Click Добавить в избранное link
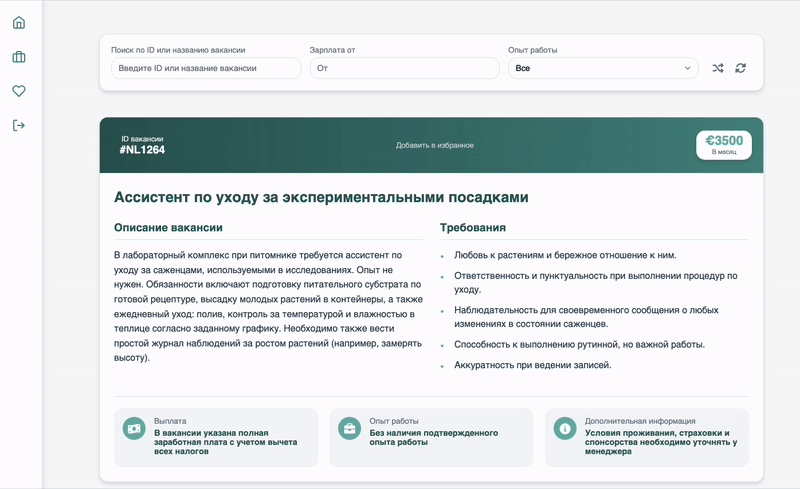Viewport: 800px width, 489px height. [x=435, y=145]
